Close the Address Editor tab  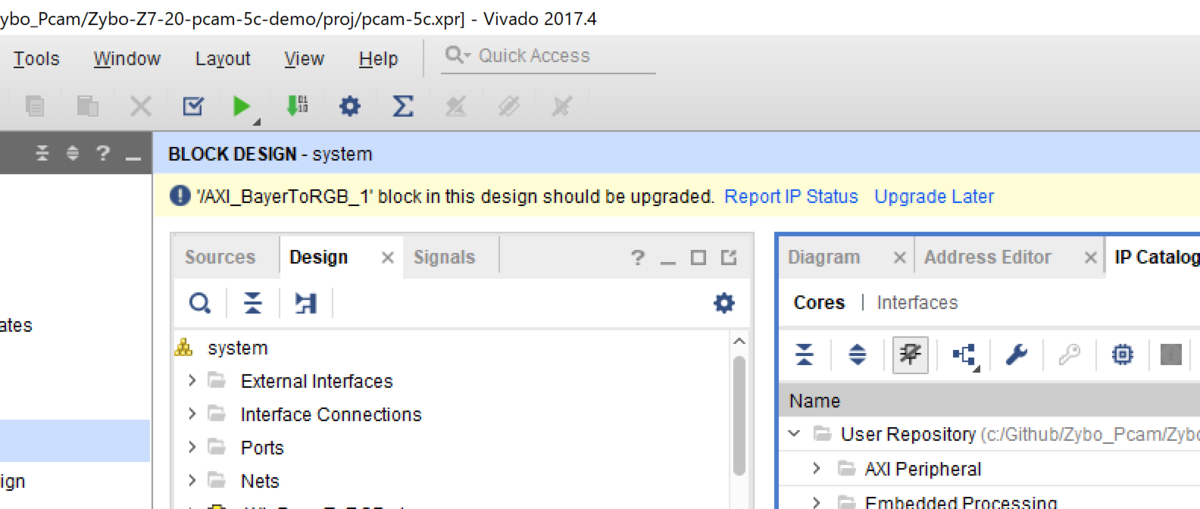pyautogui.click(x=1091, y=258)
